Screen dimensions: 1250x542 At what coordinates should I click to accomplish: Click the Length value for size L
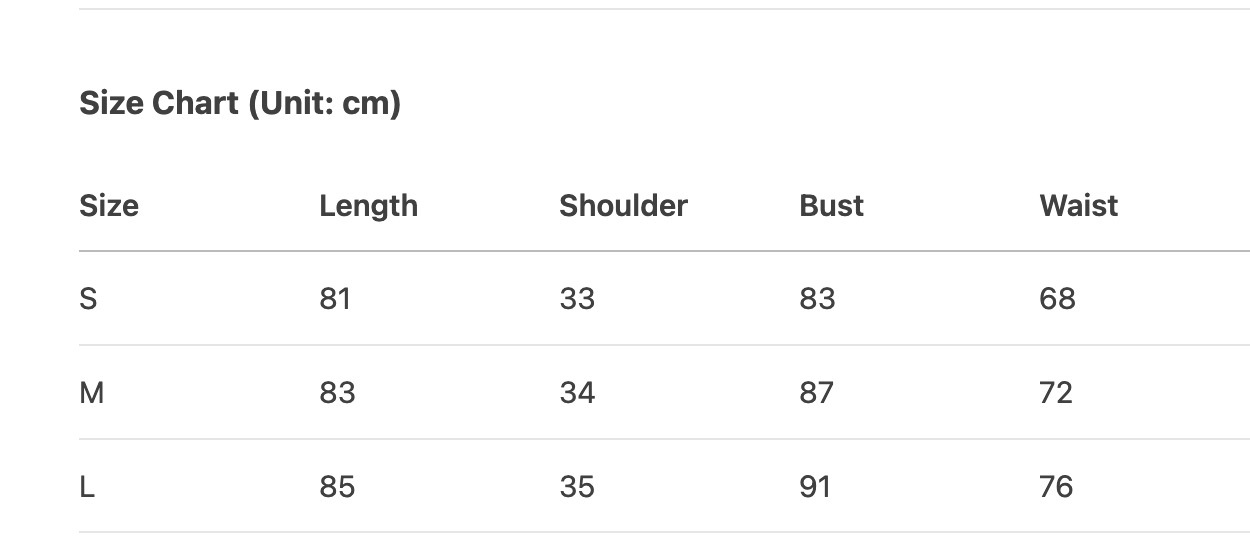coord(337,487)
